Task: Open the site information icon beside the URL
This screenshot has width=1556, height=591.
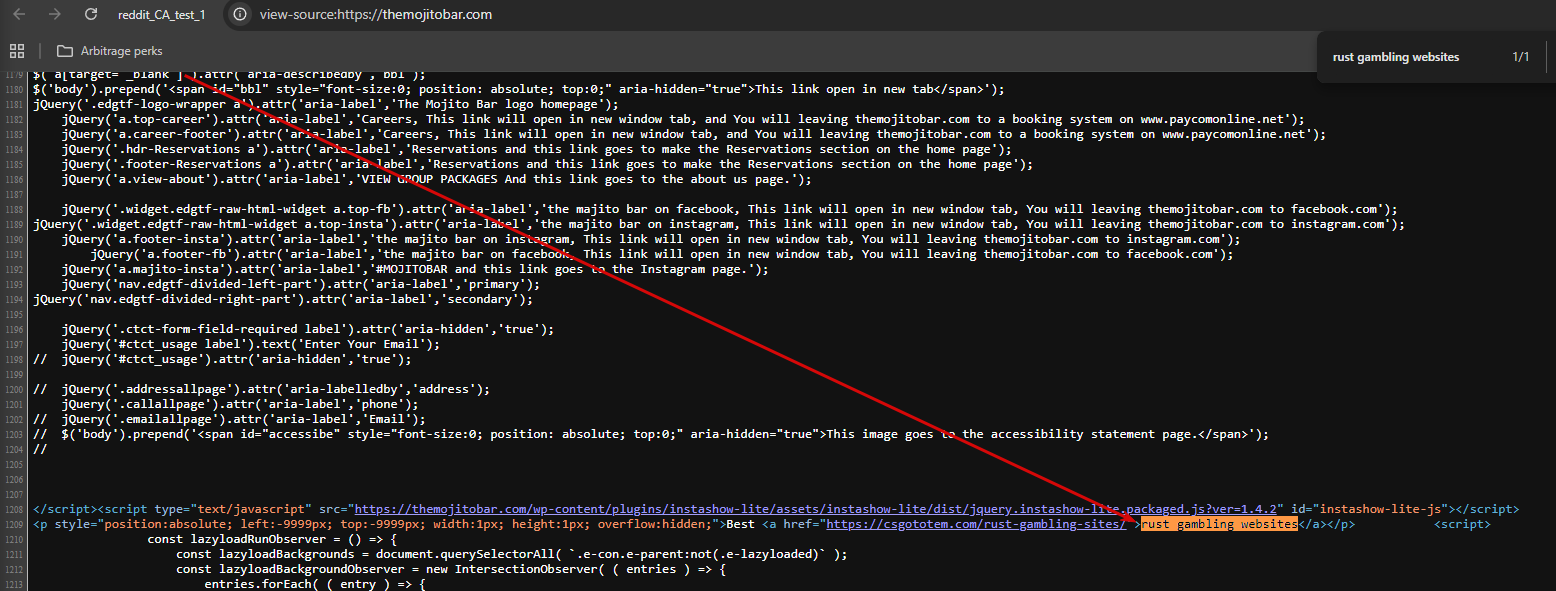Action: (x=239, y=15)
